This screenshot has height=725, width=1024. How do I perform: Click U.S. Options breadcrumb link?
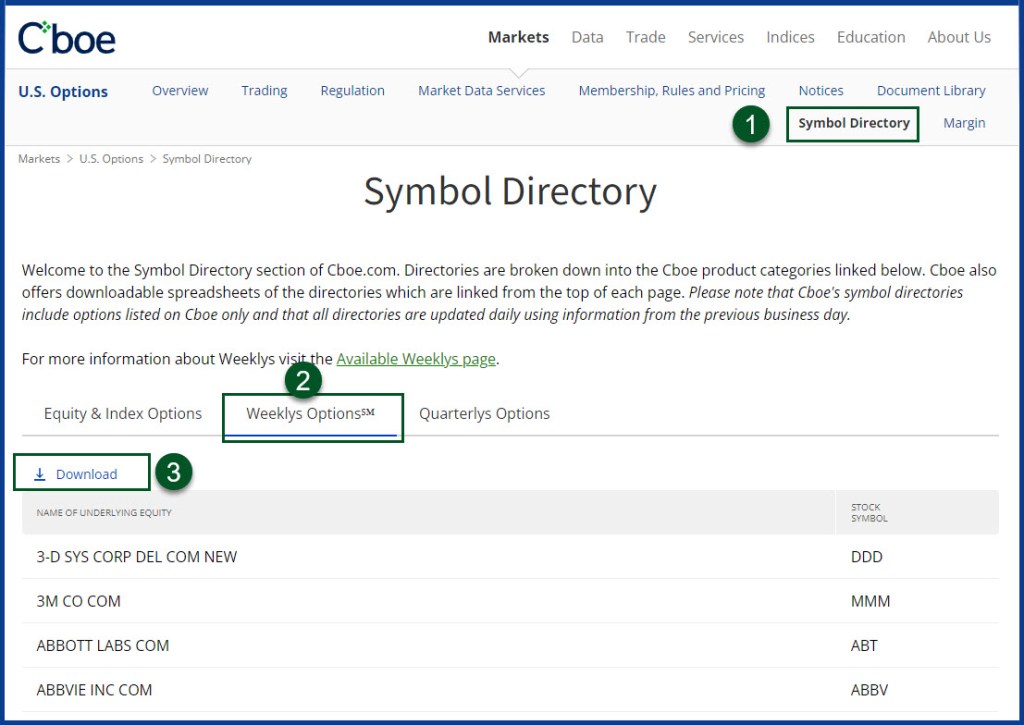(111, 159)
